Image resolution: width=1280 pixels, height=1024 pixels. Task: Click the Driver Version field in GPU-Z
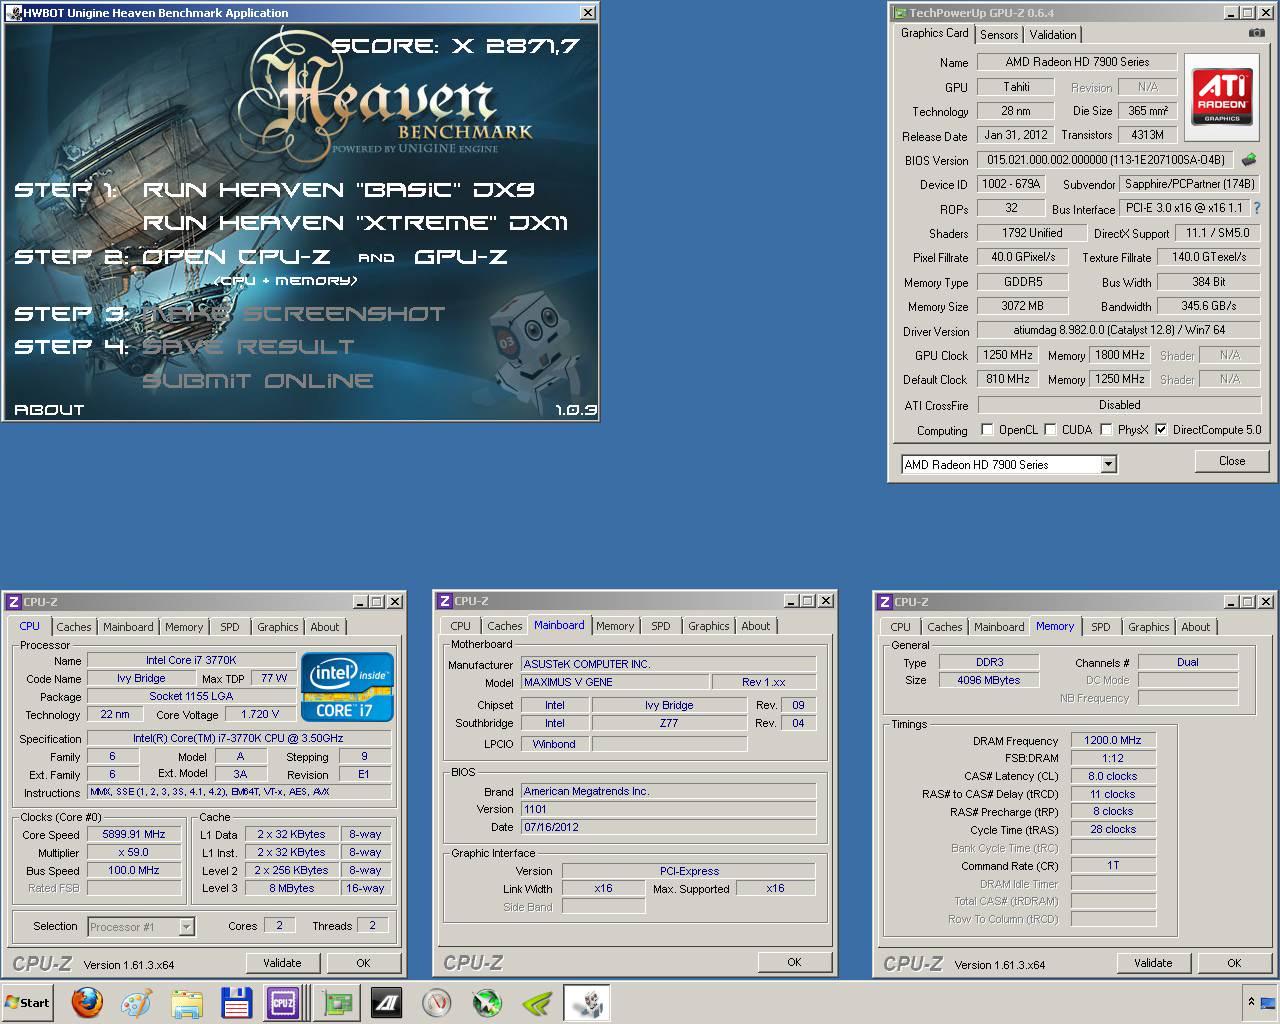1119,330
